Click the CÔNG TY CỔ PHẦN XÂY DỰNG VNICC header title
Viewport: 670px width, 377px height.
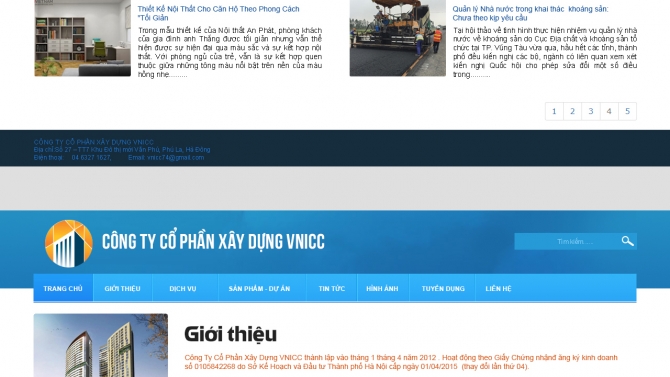click(x=213, y=242)
